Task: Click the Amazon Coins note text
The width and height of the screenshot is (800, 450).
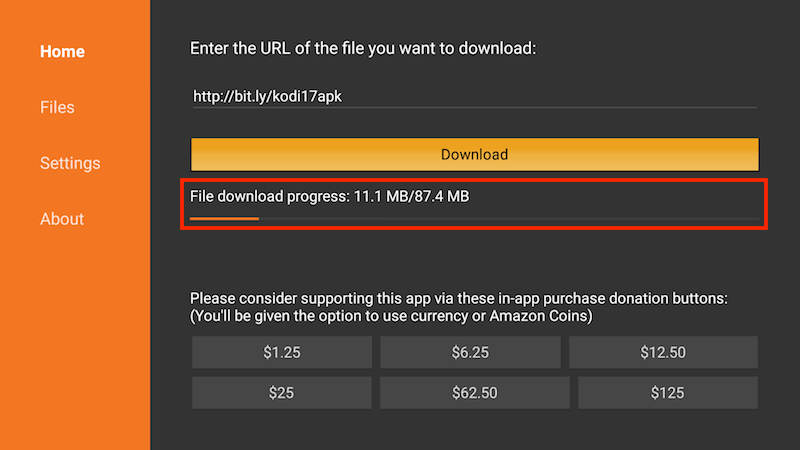Action: pyautogui.click(x=391, y=316)
